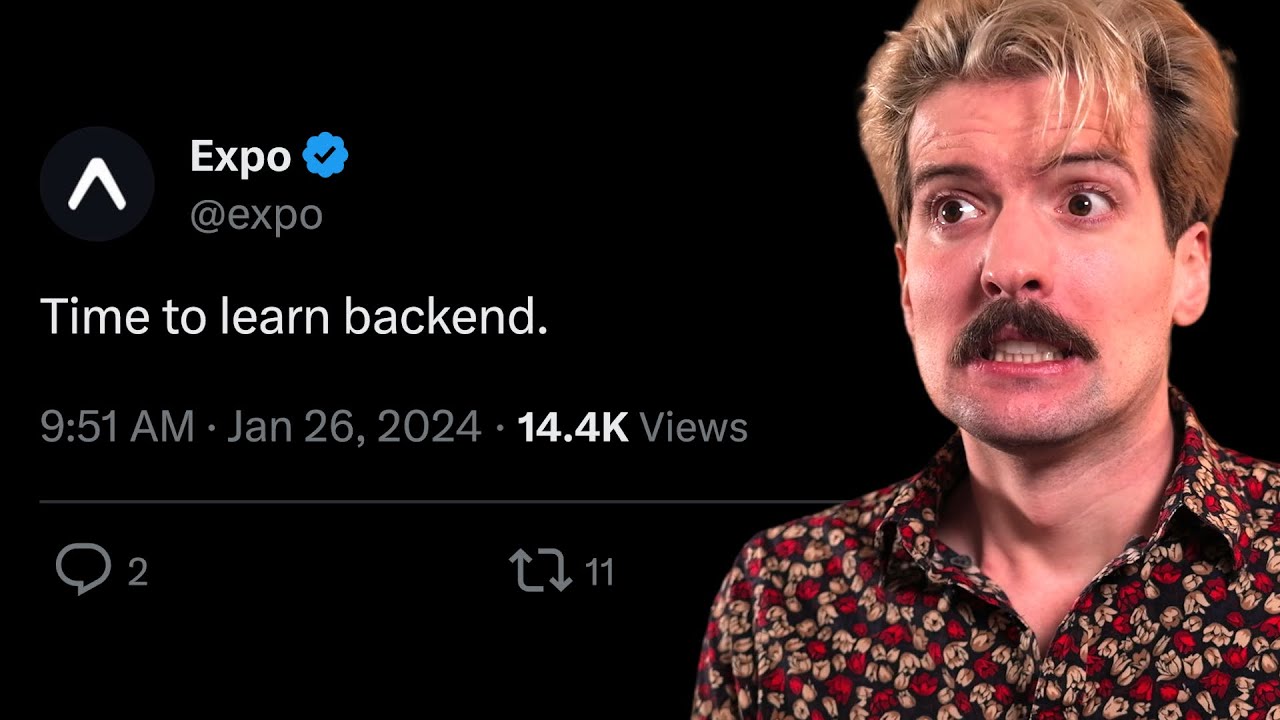Click the Expo profile avatar
This screenshot has width=1280, height=720.
[97, 184]
